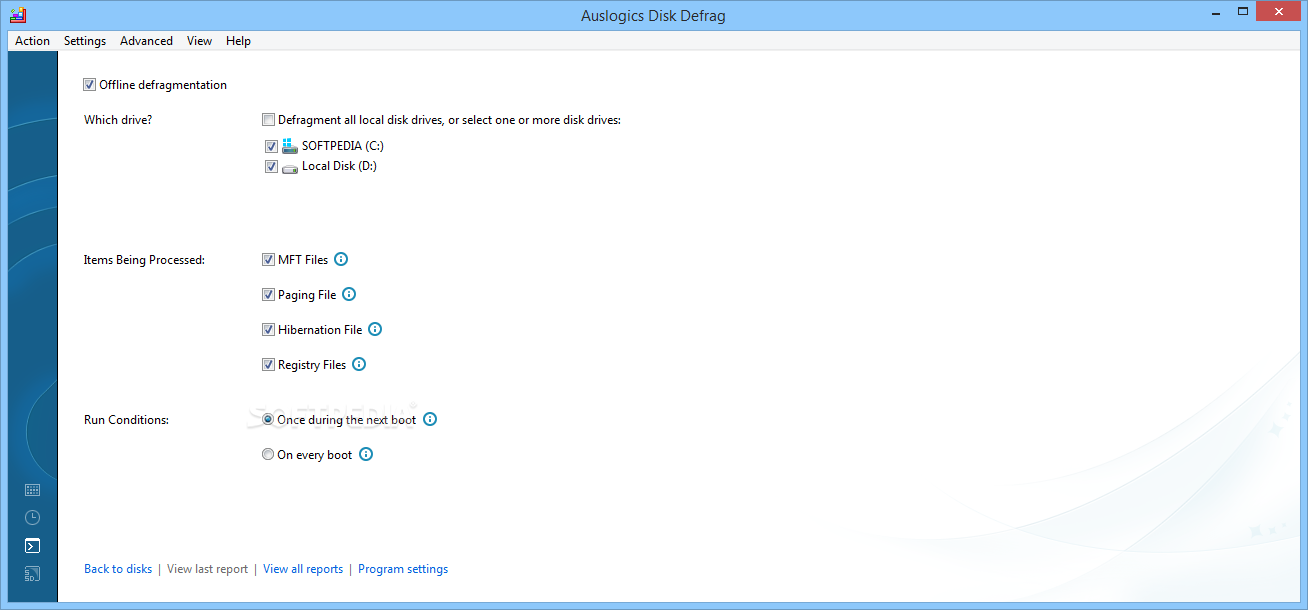The image size is (1308, 610).
Task: Open Program settings link
Action: pyautogui.click(x=403, y=569)
